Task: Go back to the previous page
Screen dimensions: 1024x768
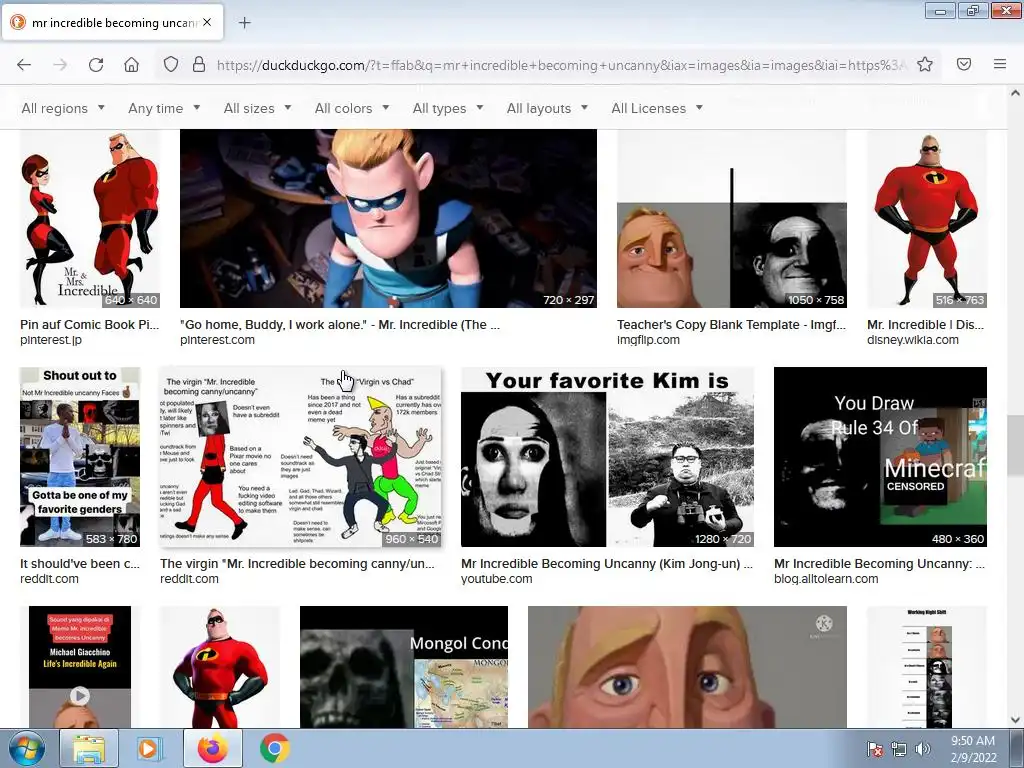Action: click(24, 65)
